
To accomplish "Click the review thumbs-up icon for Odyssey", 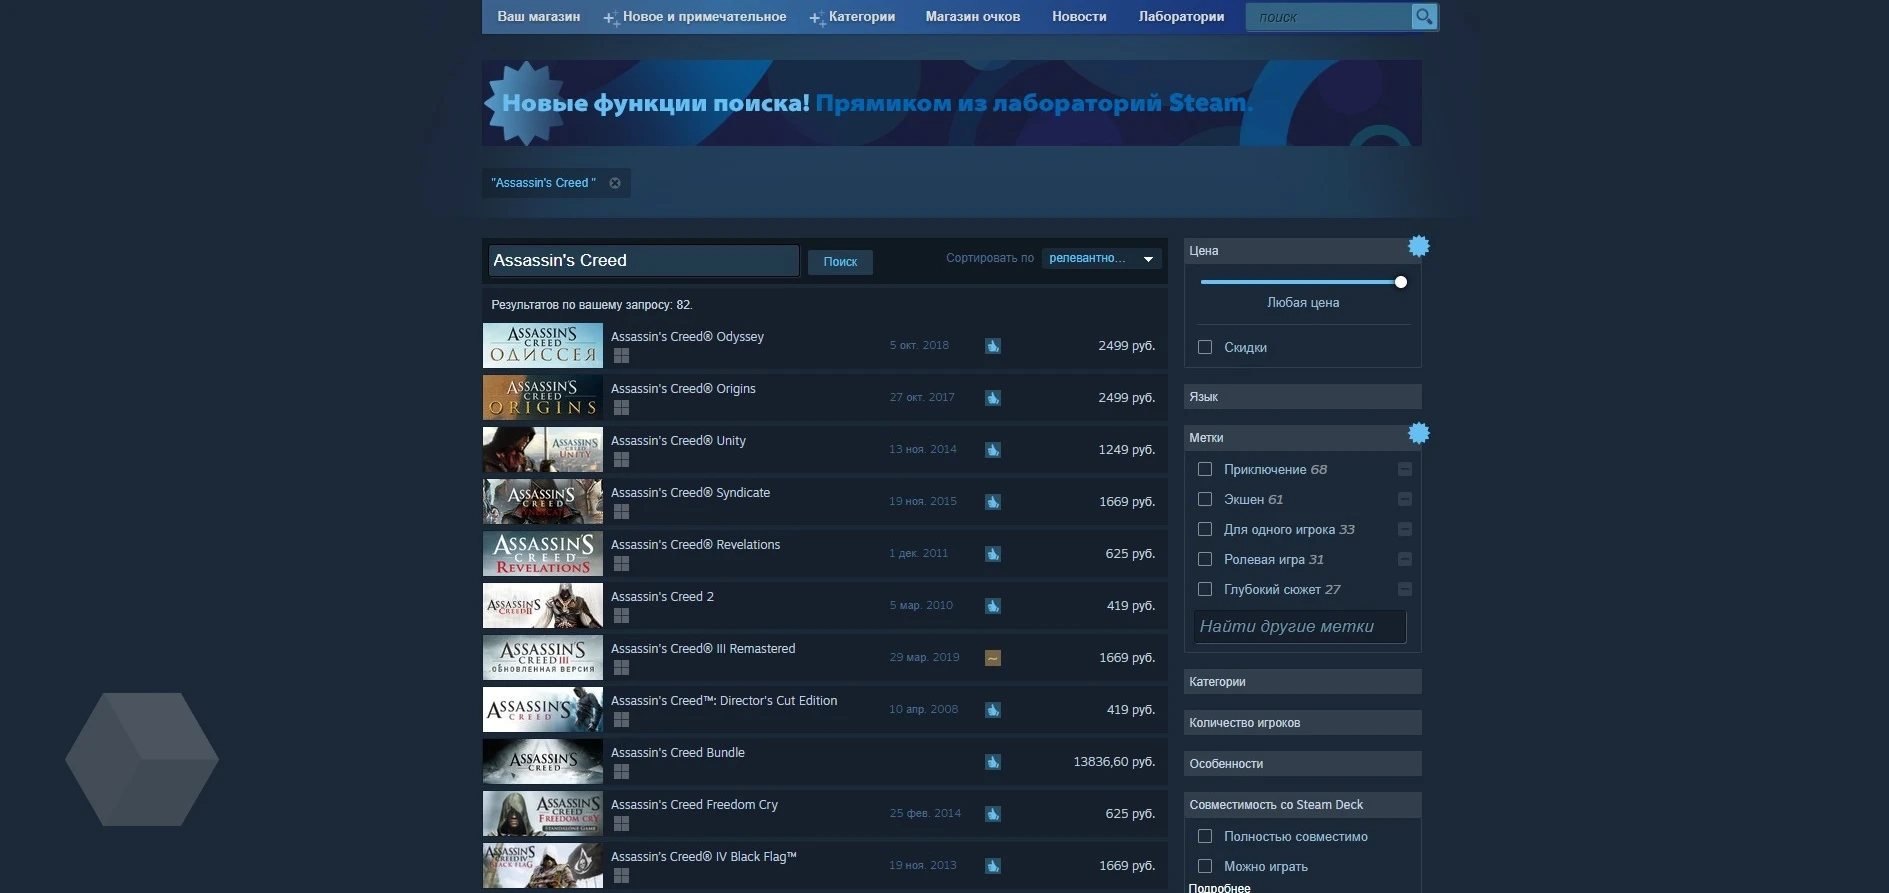I will tap(993, 346).
